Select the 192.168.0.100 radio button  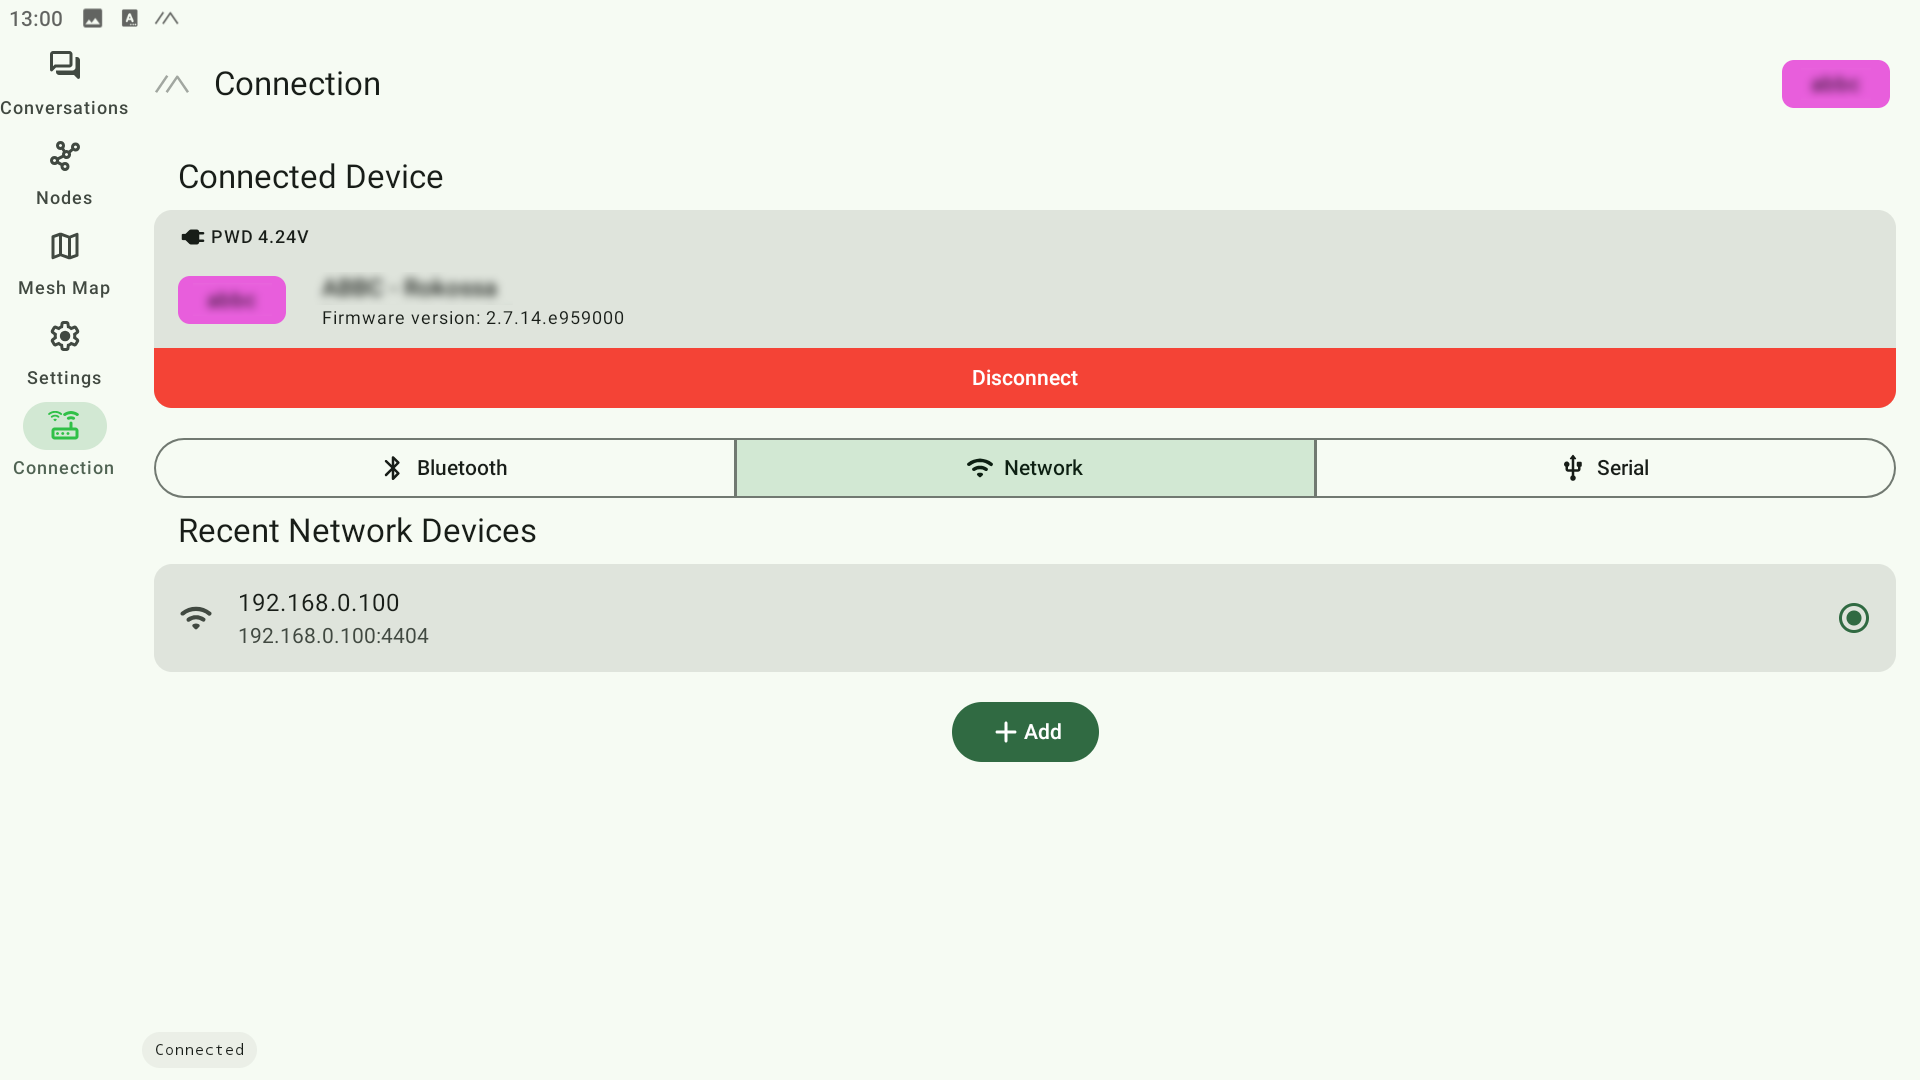1853,618
